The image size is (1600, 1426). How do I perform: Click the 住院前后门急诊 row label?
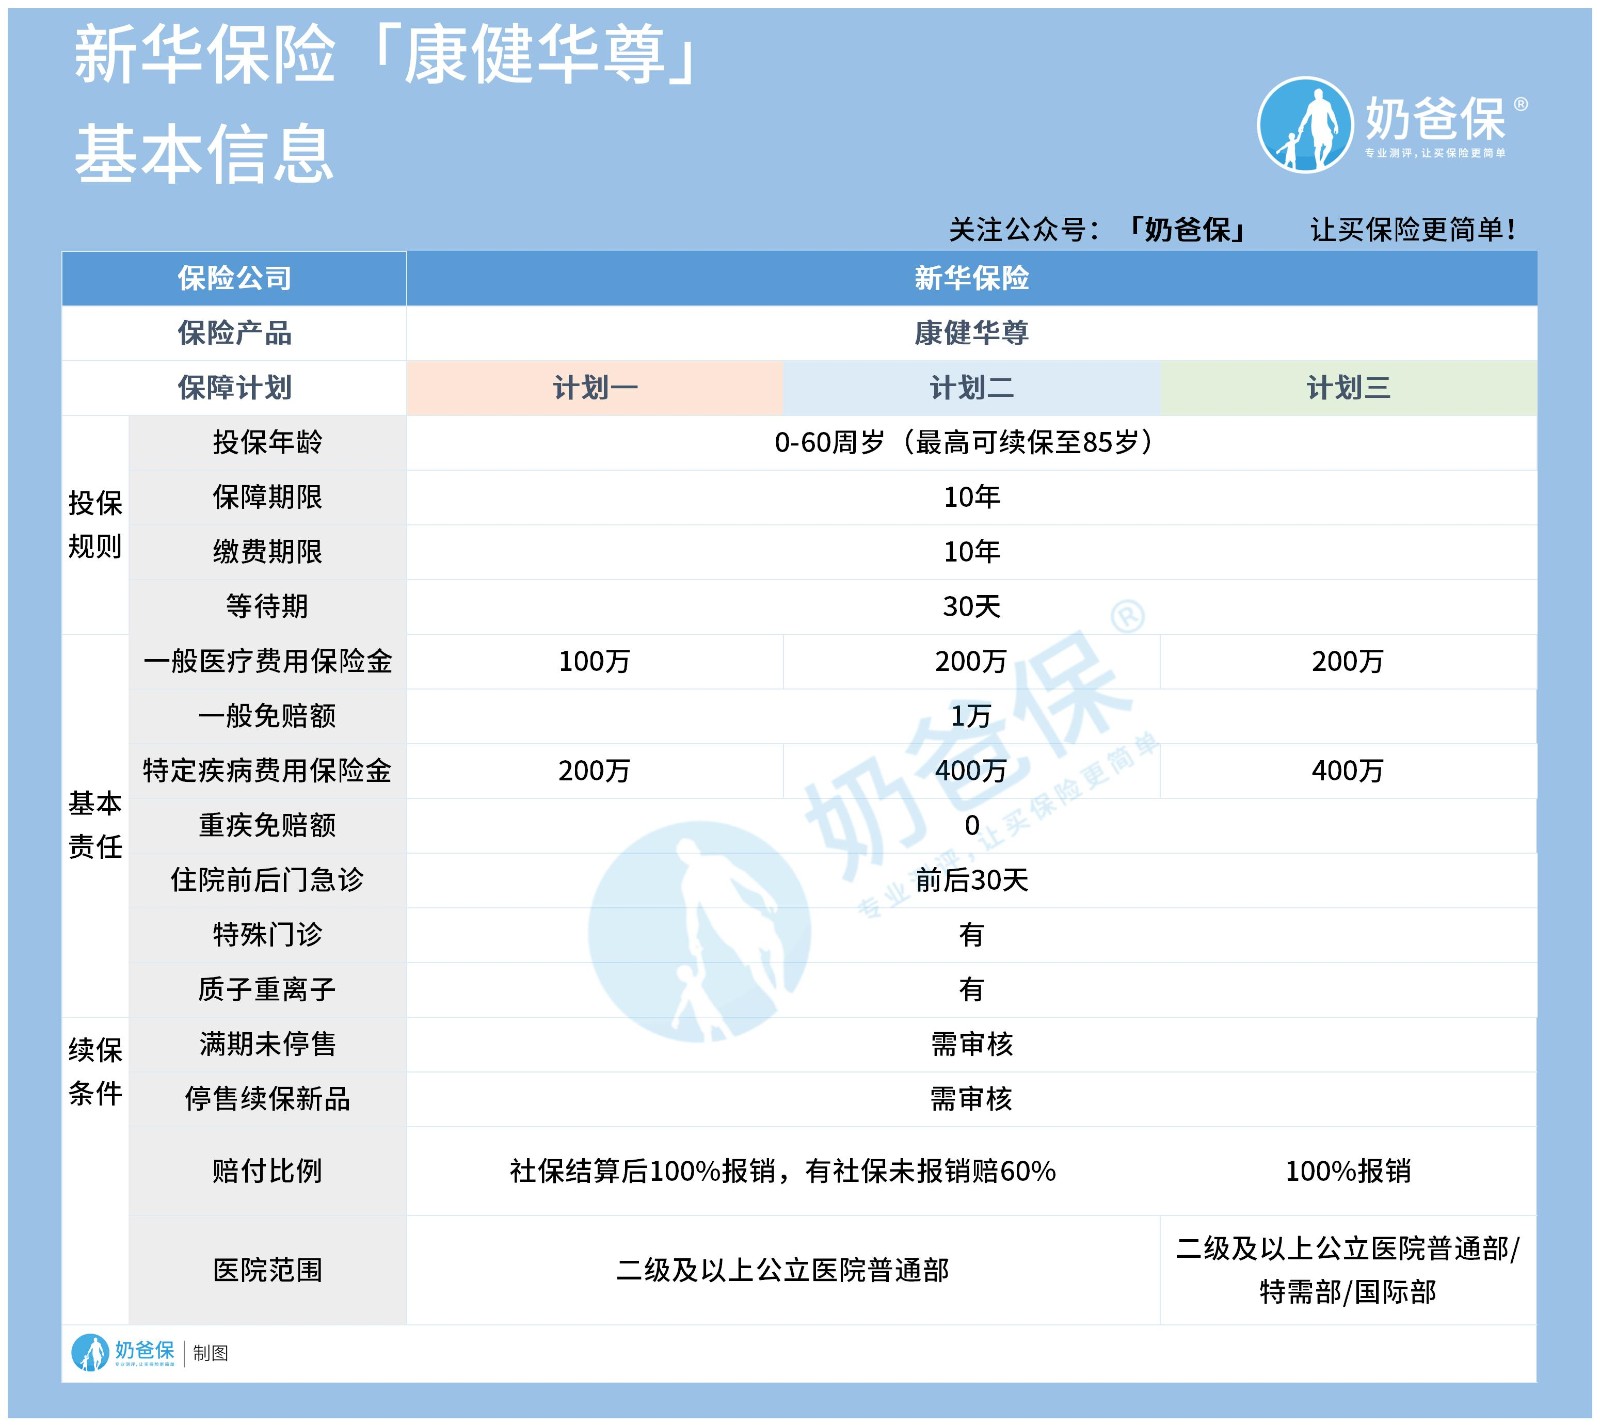pyautogui.click(x=267, y=881)
